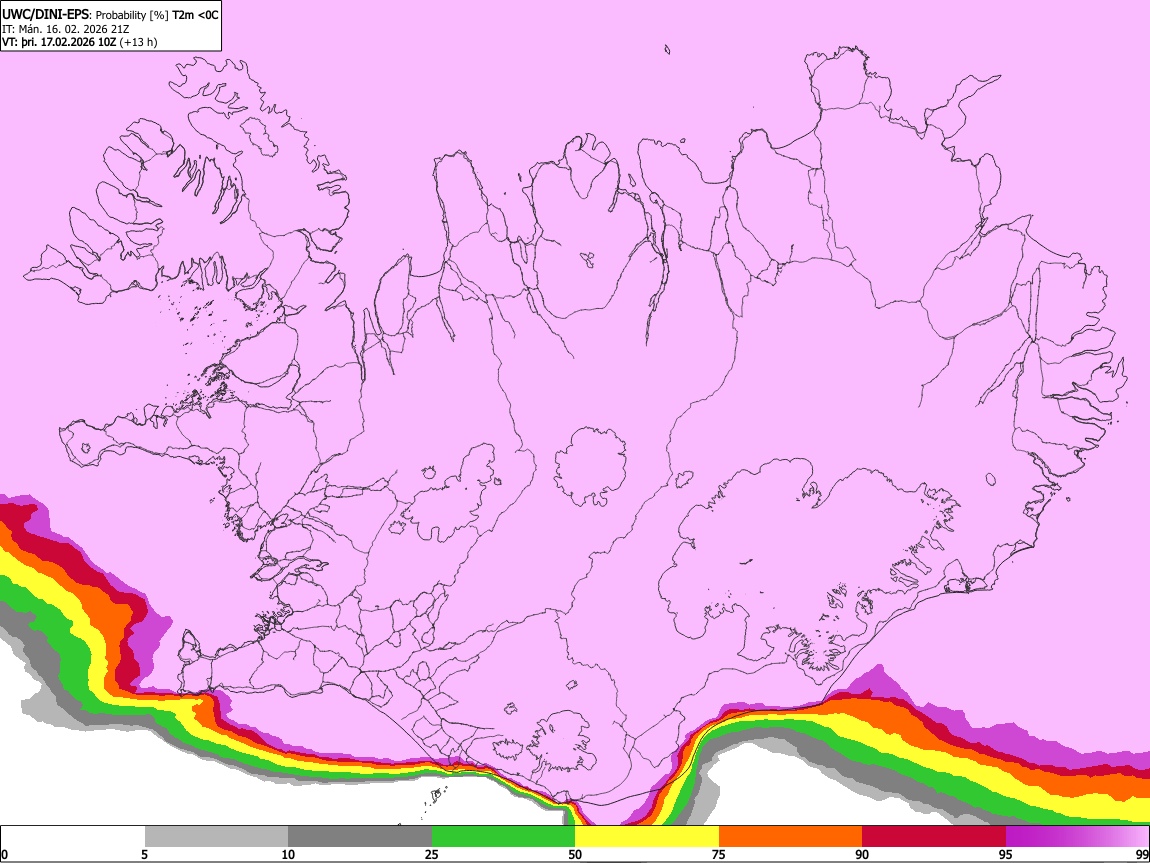1150x863 pixels.
Task: Click the 'UWC/DINI-EPS' title text
Action: tap(44, 15)
